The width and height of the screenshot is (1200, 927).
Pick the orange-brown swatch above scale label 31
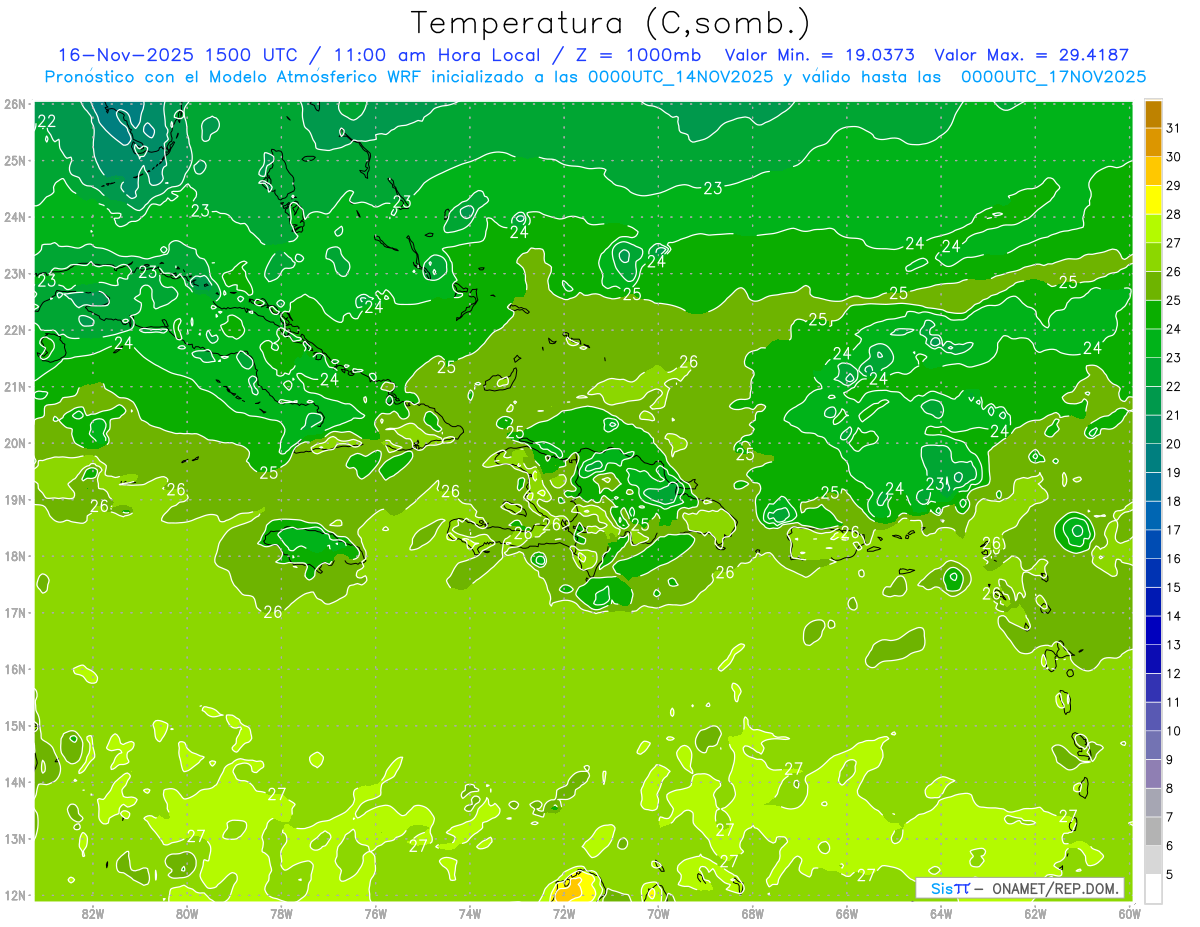pos(1153,114)
